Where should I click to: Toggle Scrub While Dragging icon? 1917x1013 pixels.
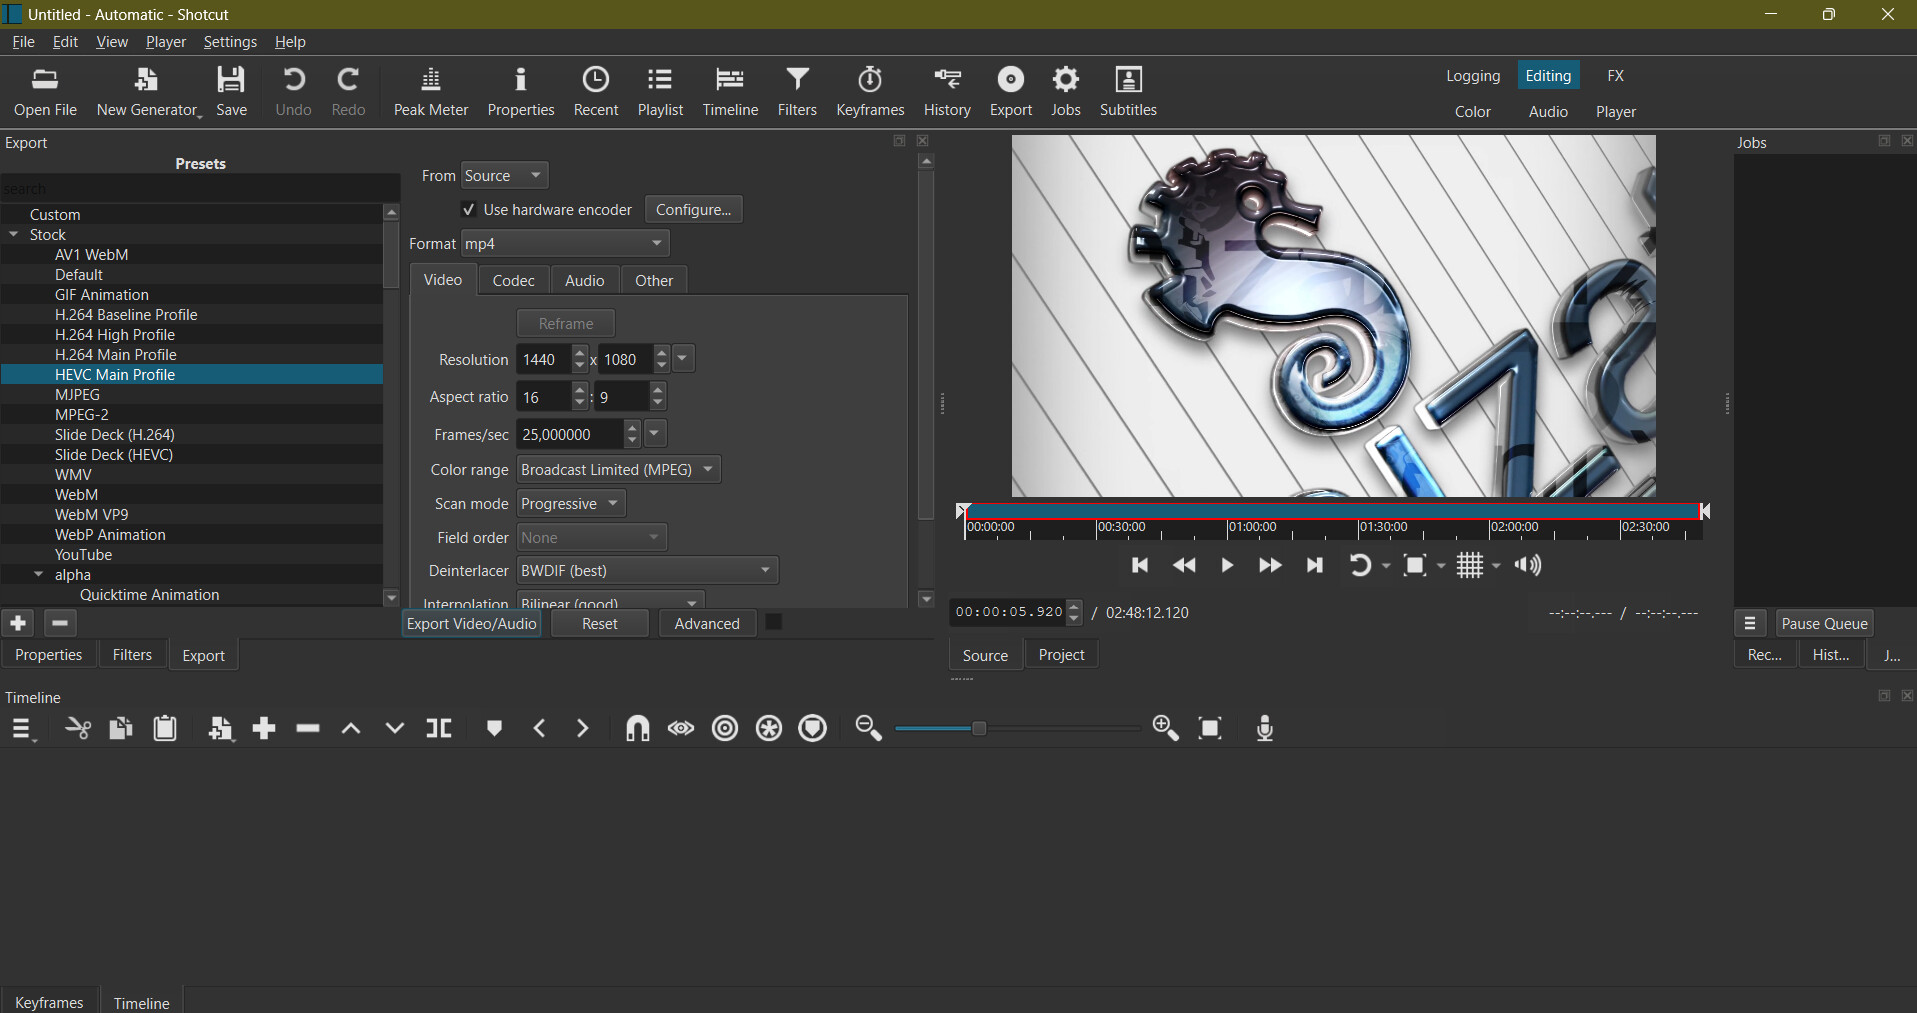click(x=681, y=729)
